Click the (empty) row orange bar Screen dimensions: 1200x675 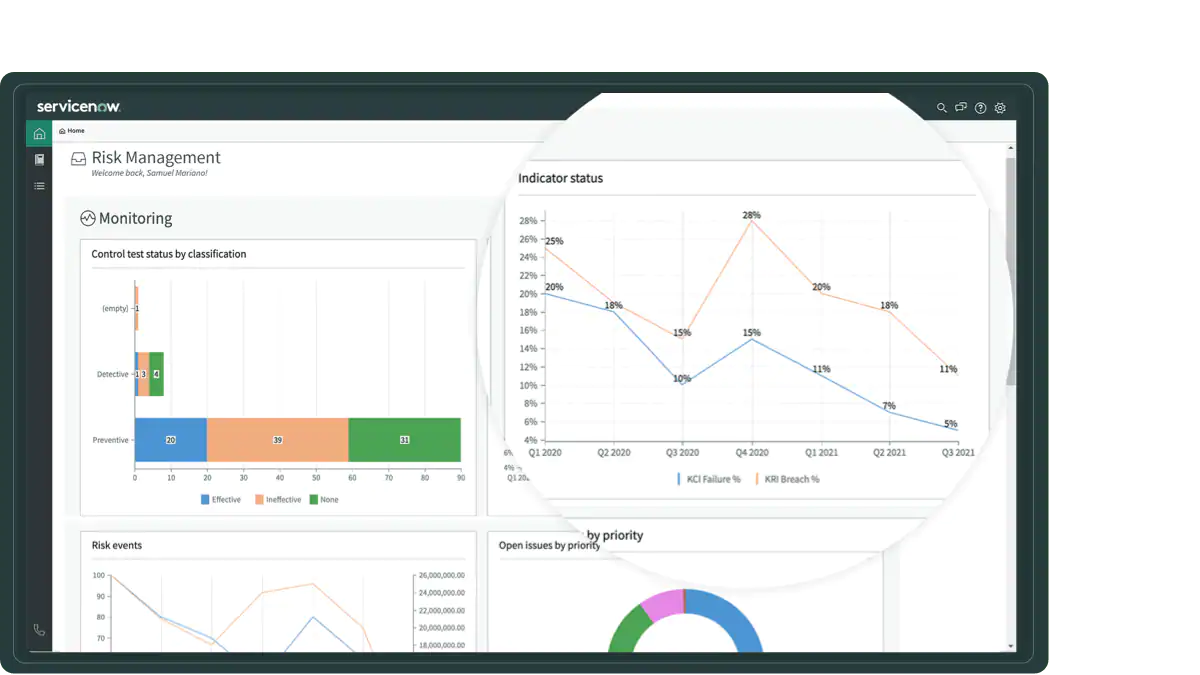137,309
